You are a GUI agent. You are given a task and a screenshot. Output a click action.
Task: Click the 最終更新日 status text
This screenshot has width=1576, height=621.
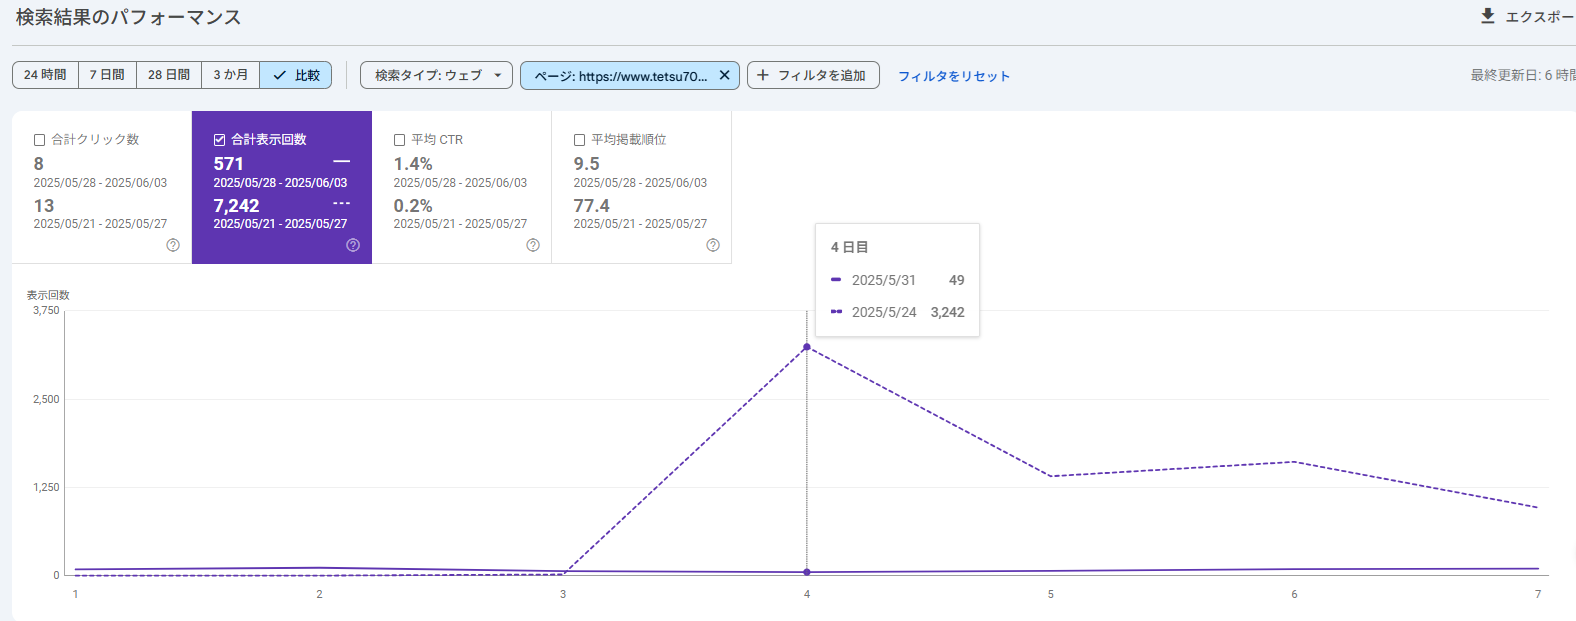click(x=1523, y=75)
